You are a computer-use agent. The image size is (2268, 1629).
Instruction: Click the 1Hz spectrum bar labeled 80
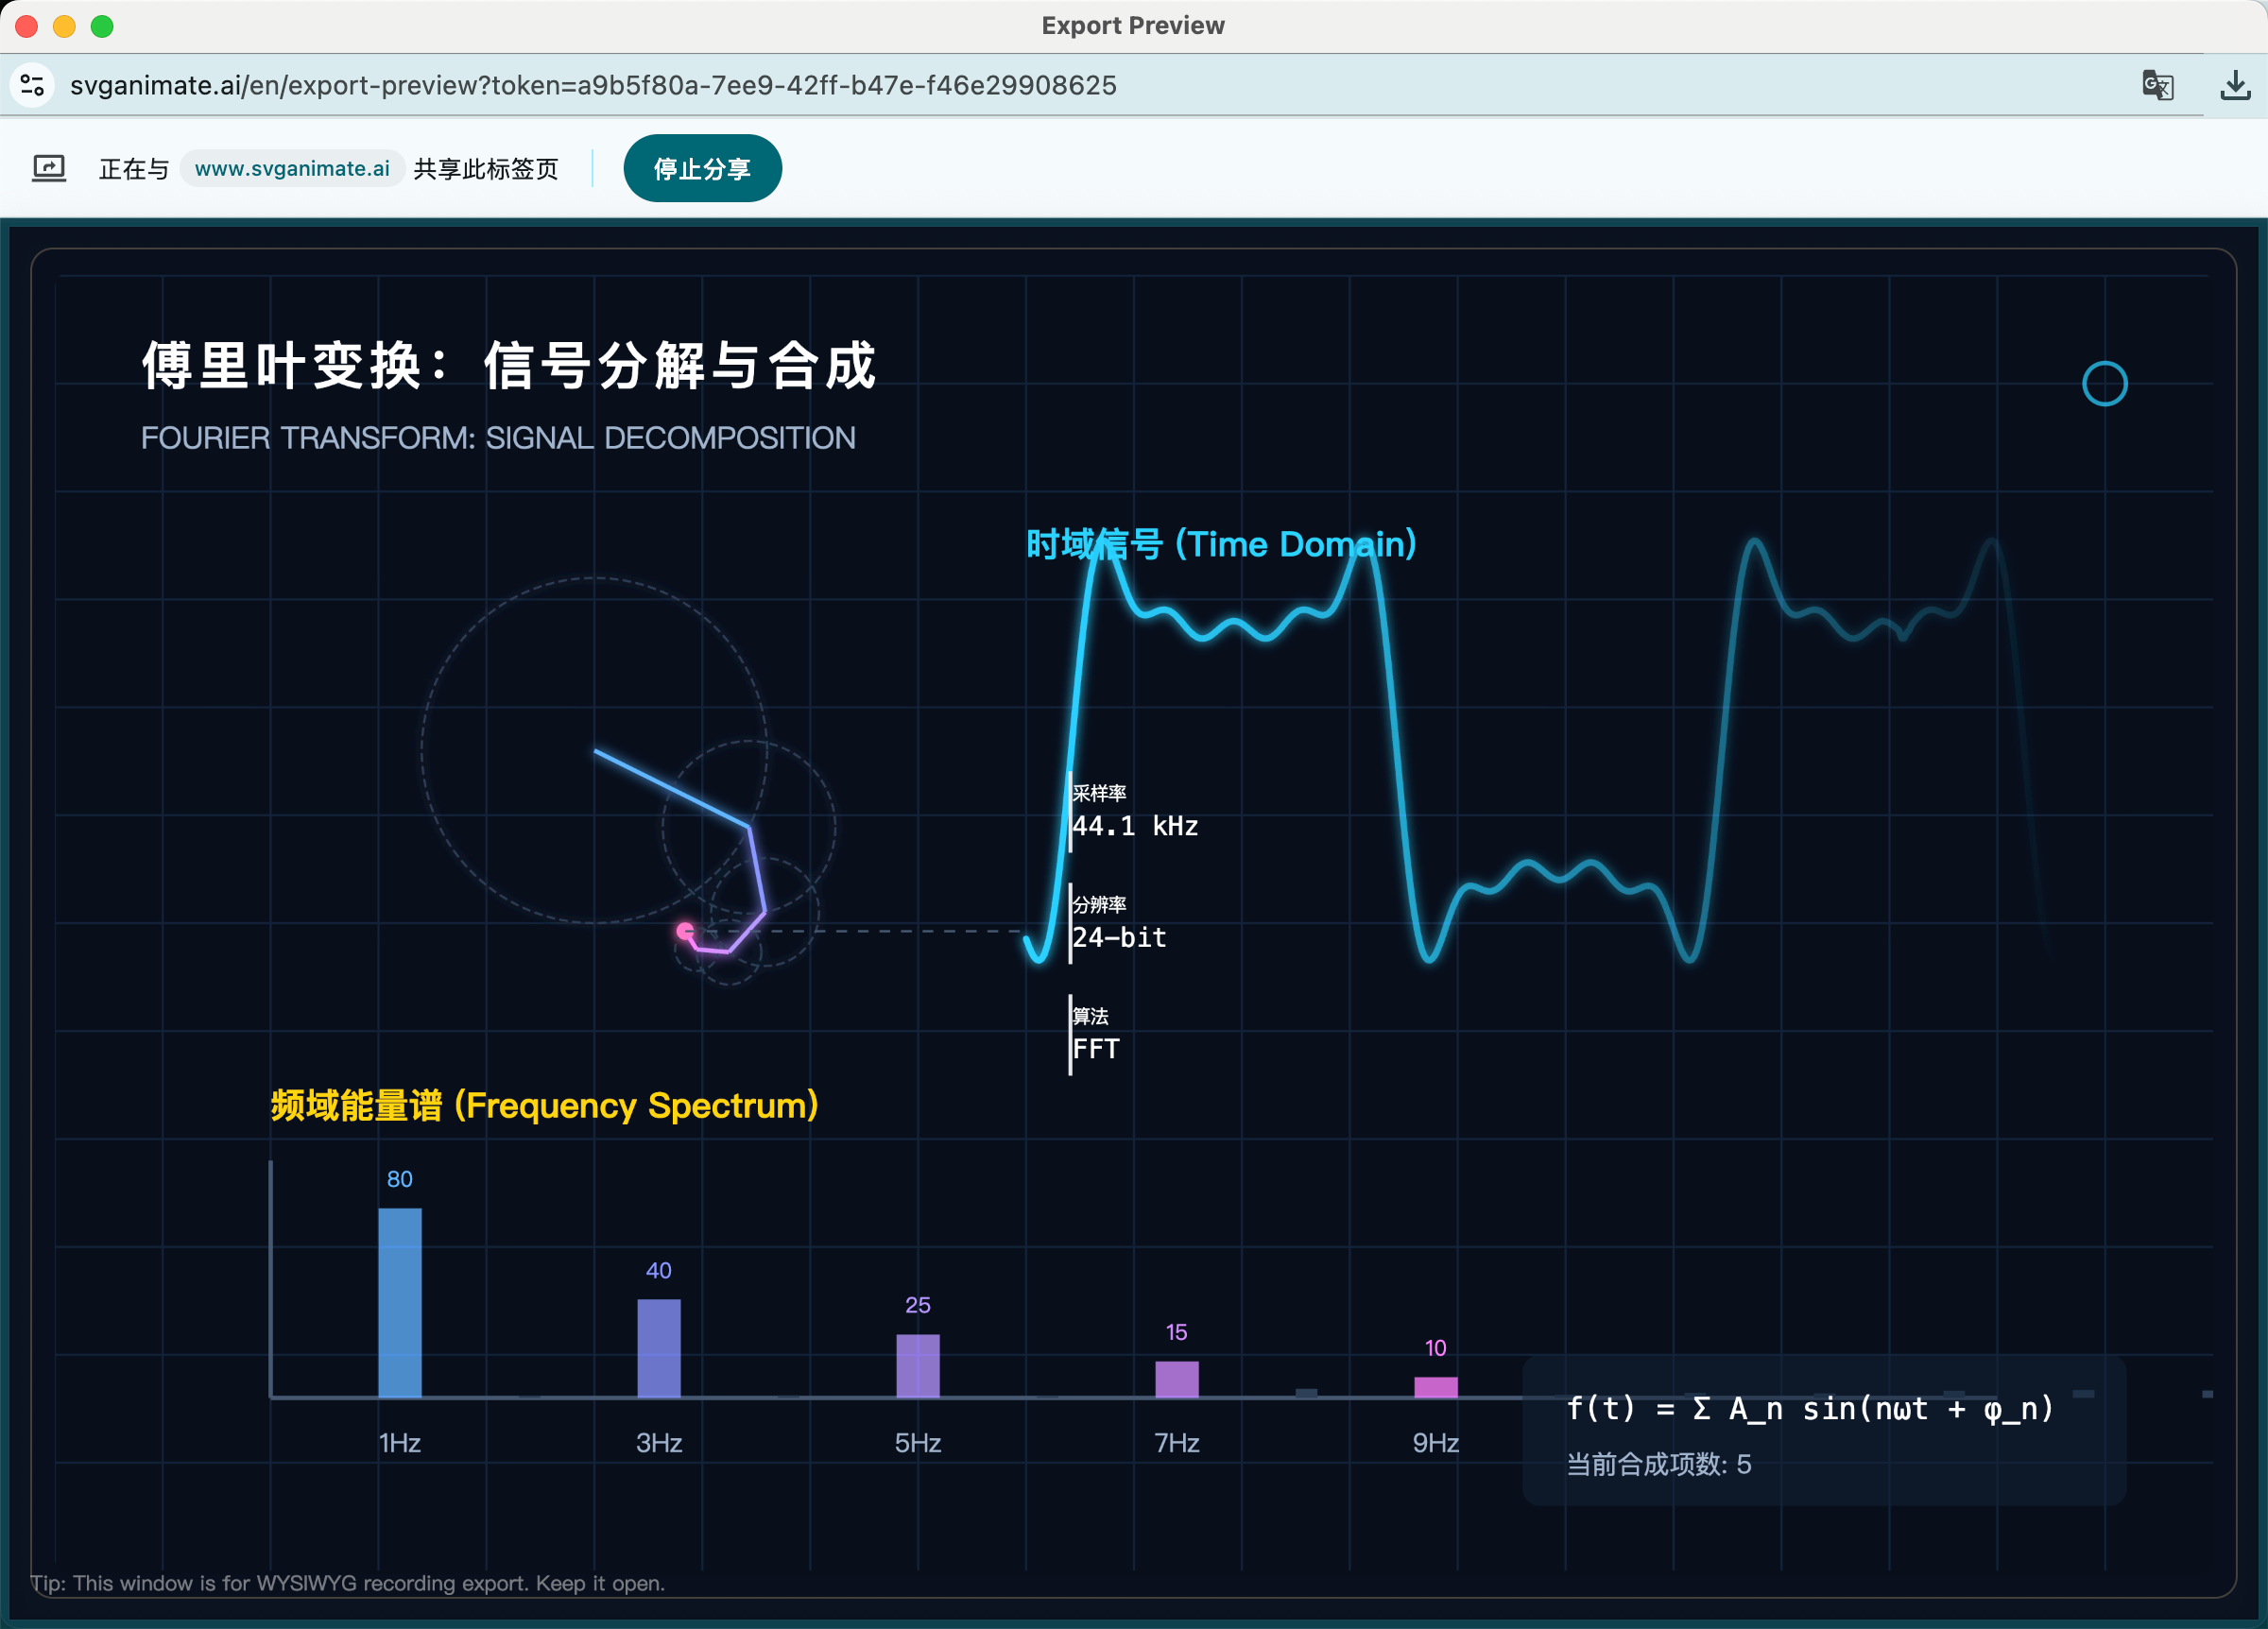point(400,1301)
